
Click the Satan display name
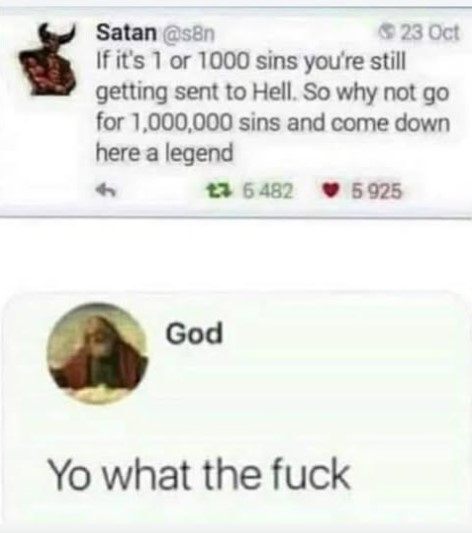pyautogui.click(x=126, y=33)
